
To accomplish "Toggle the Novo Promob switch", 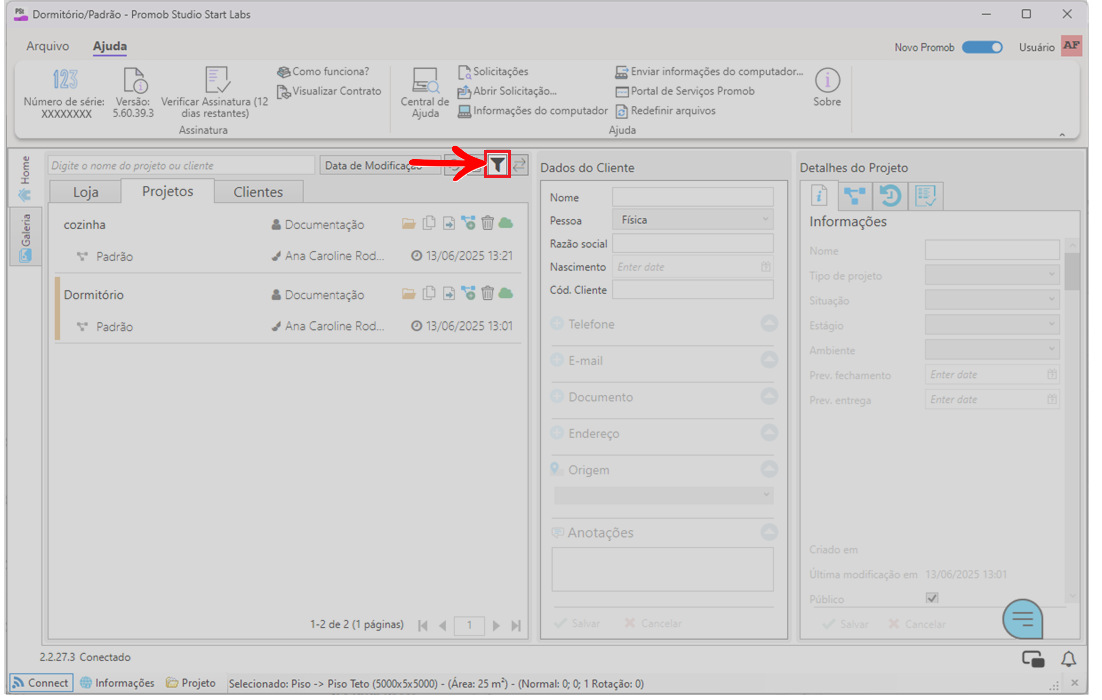I will (982, 47).
